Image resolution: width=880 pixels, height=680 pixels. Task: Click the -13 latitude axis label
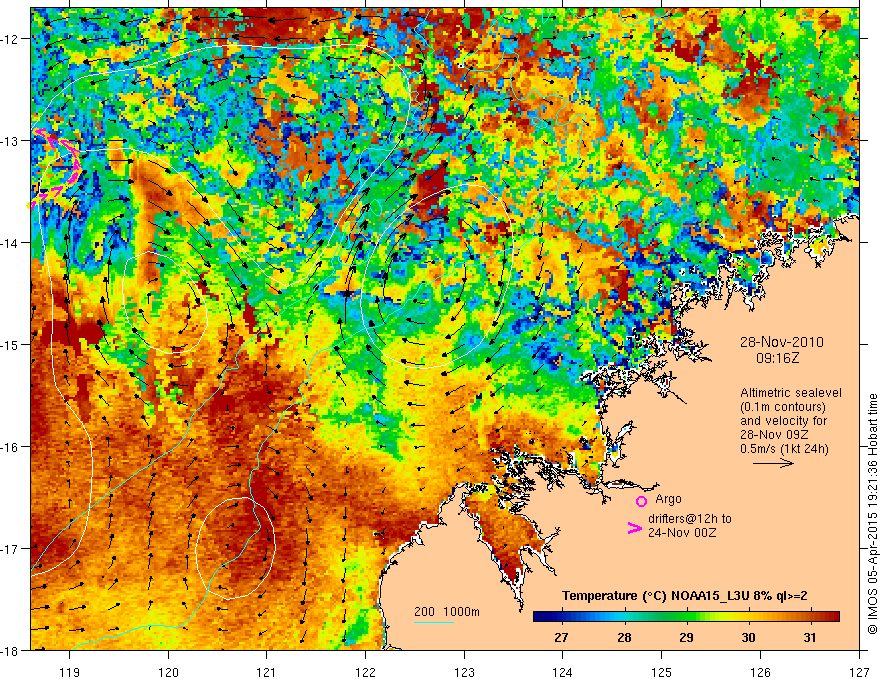[10, 141]
